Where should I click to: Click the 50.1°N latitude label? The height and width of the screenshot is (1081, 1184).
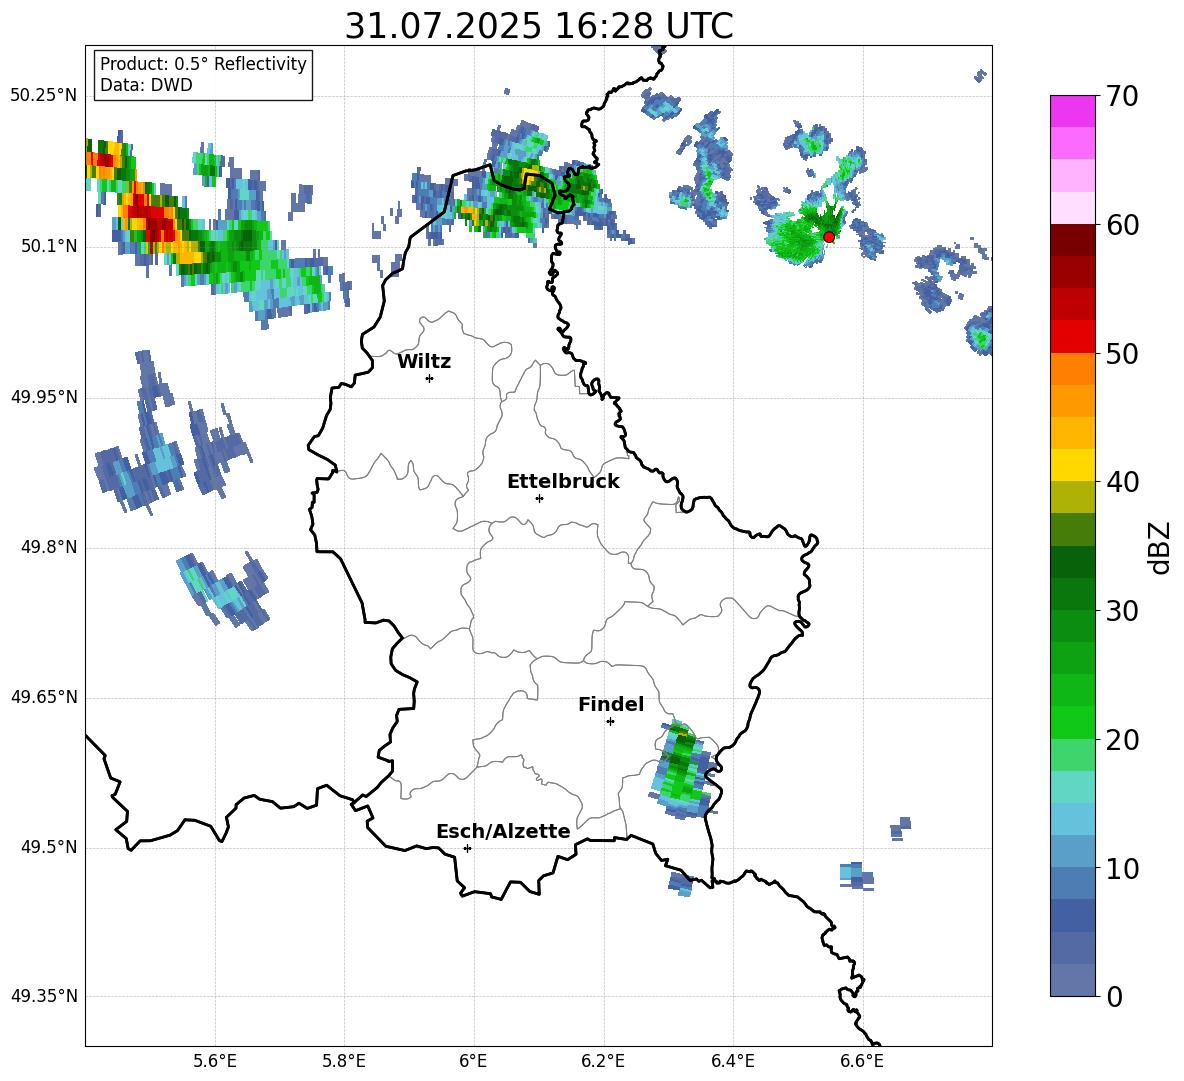48,246
